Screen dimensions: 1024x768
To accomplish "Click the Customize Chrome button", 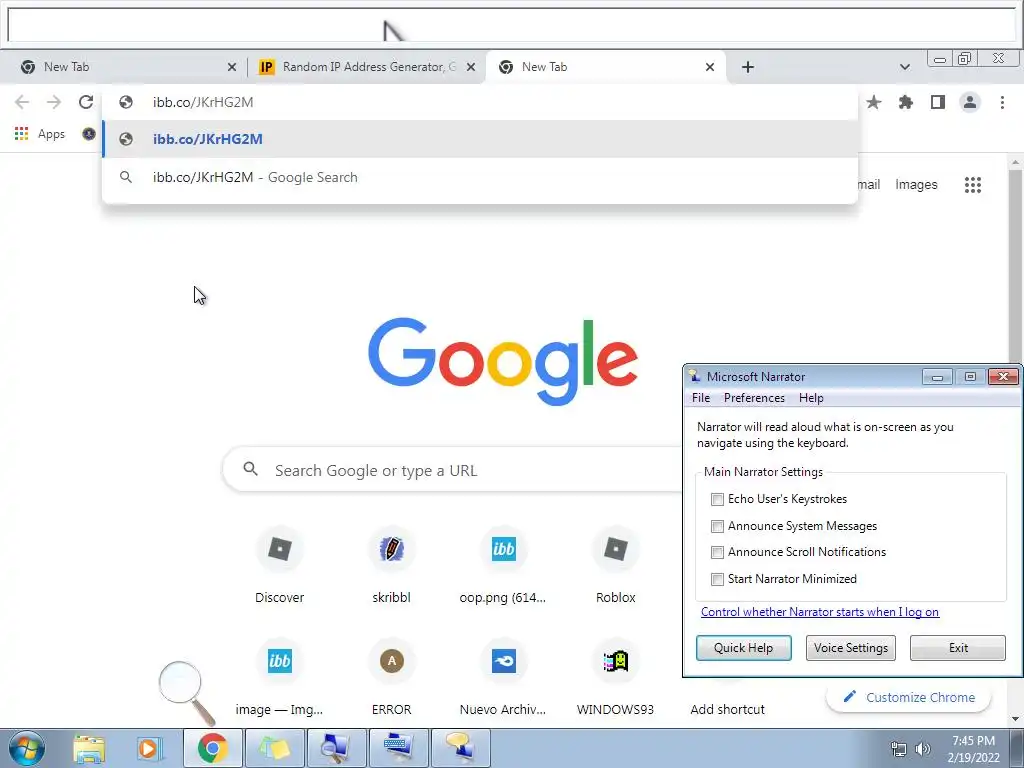I will 908,697.
